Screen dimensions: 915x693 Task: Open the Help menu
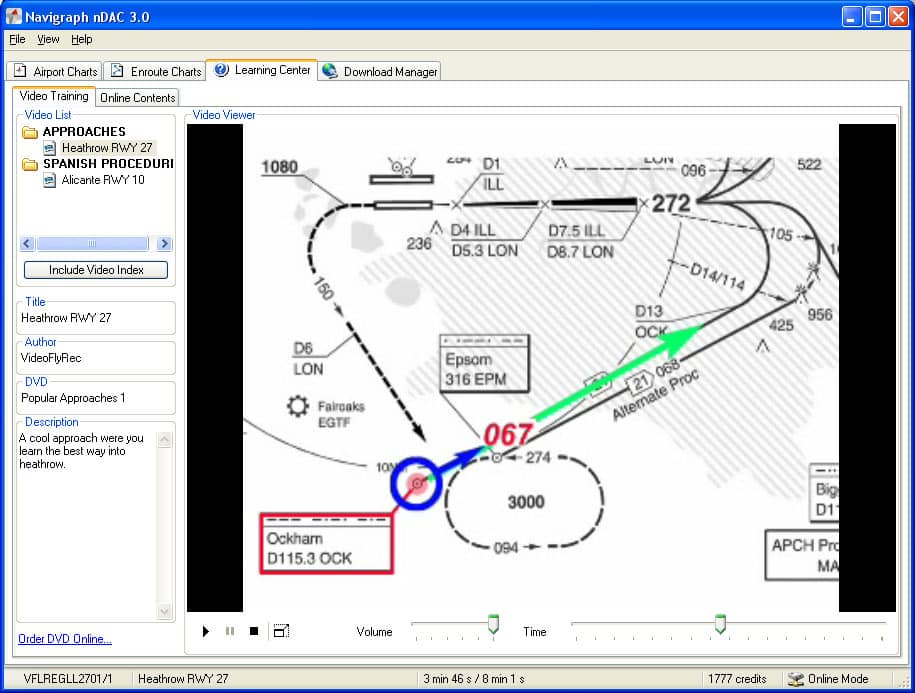coord(82,39)
